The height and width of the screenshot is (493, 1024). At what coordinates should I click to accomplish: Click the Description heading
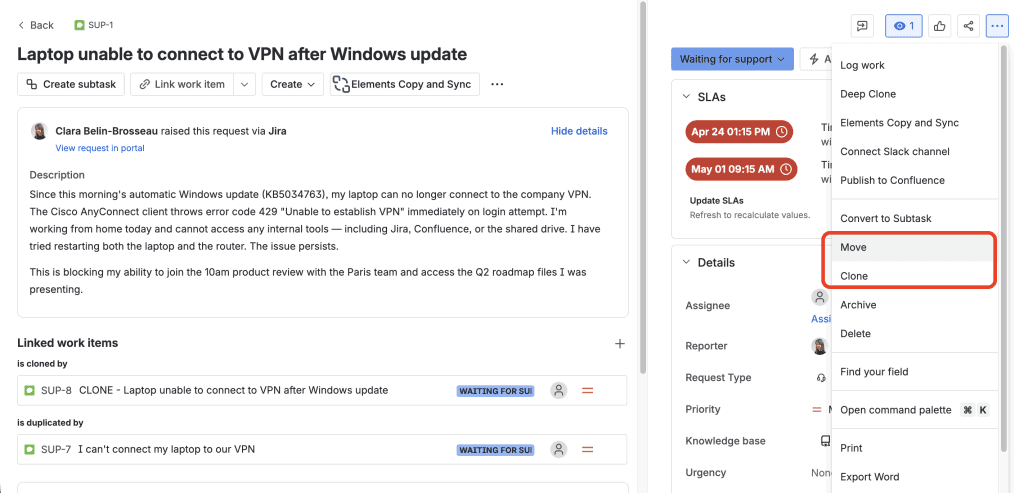pyautogui.click(x=57, y=175)
